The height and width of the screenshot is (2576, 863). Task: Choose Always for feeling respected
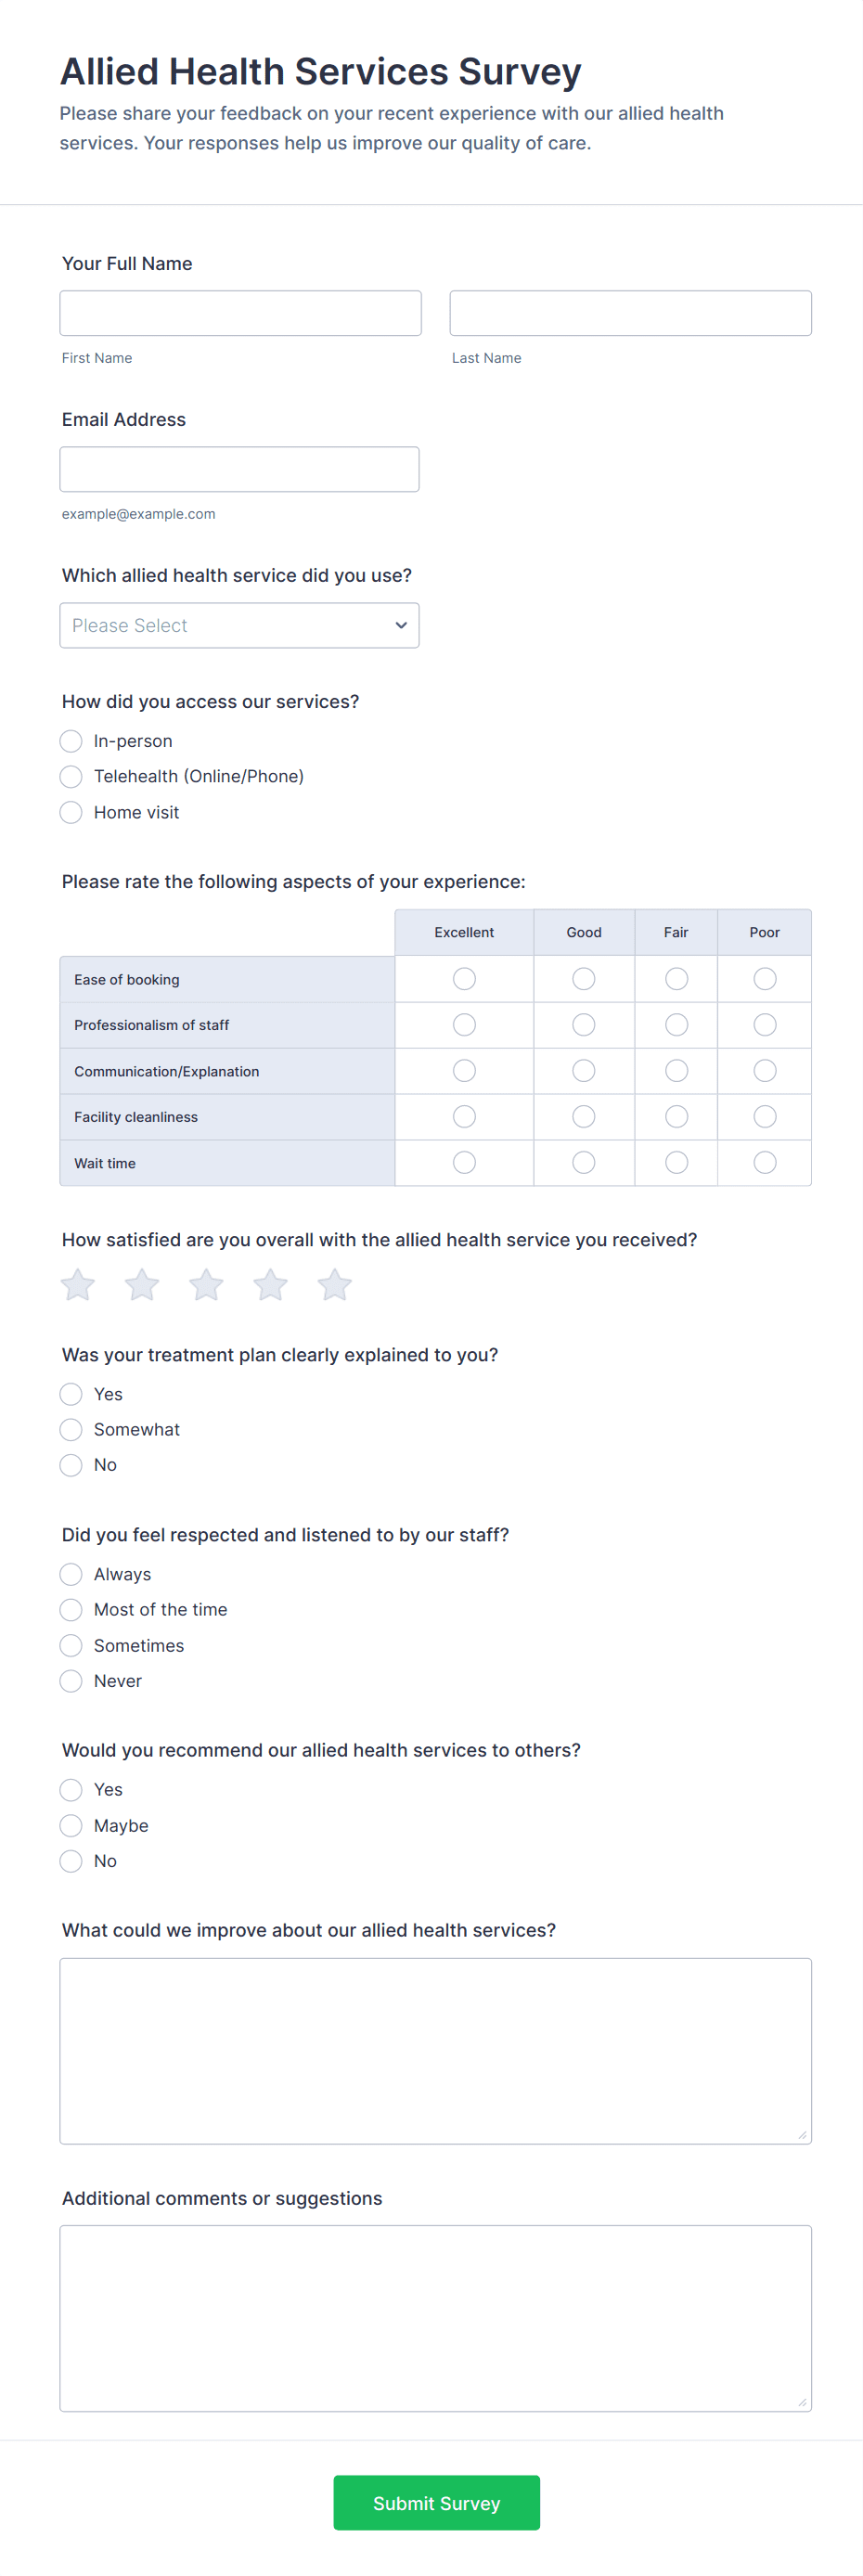(71, 1575)
